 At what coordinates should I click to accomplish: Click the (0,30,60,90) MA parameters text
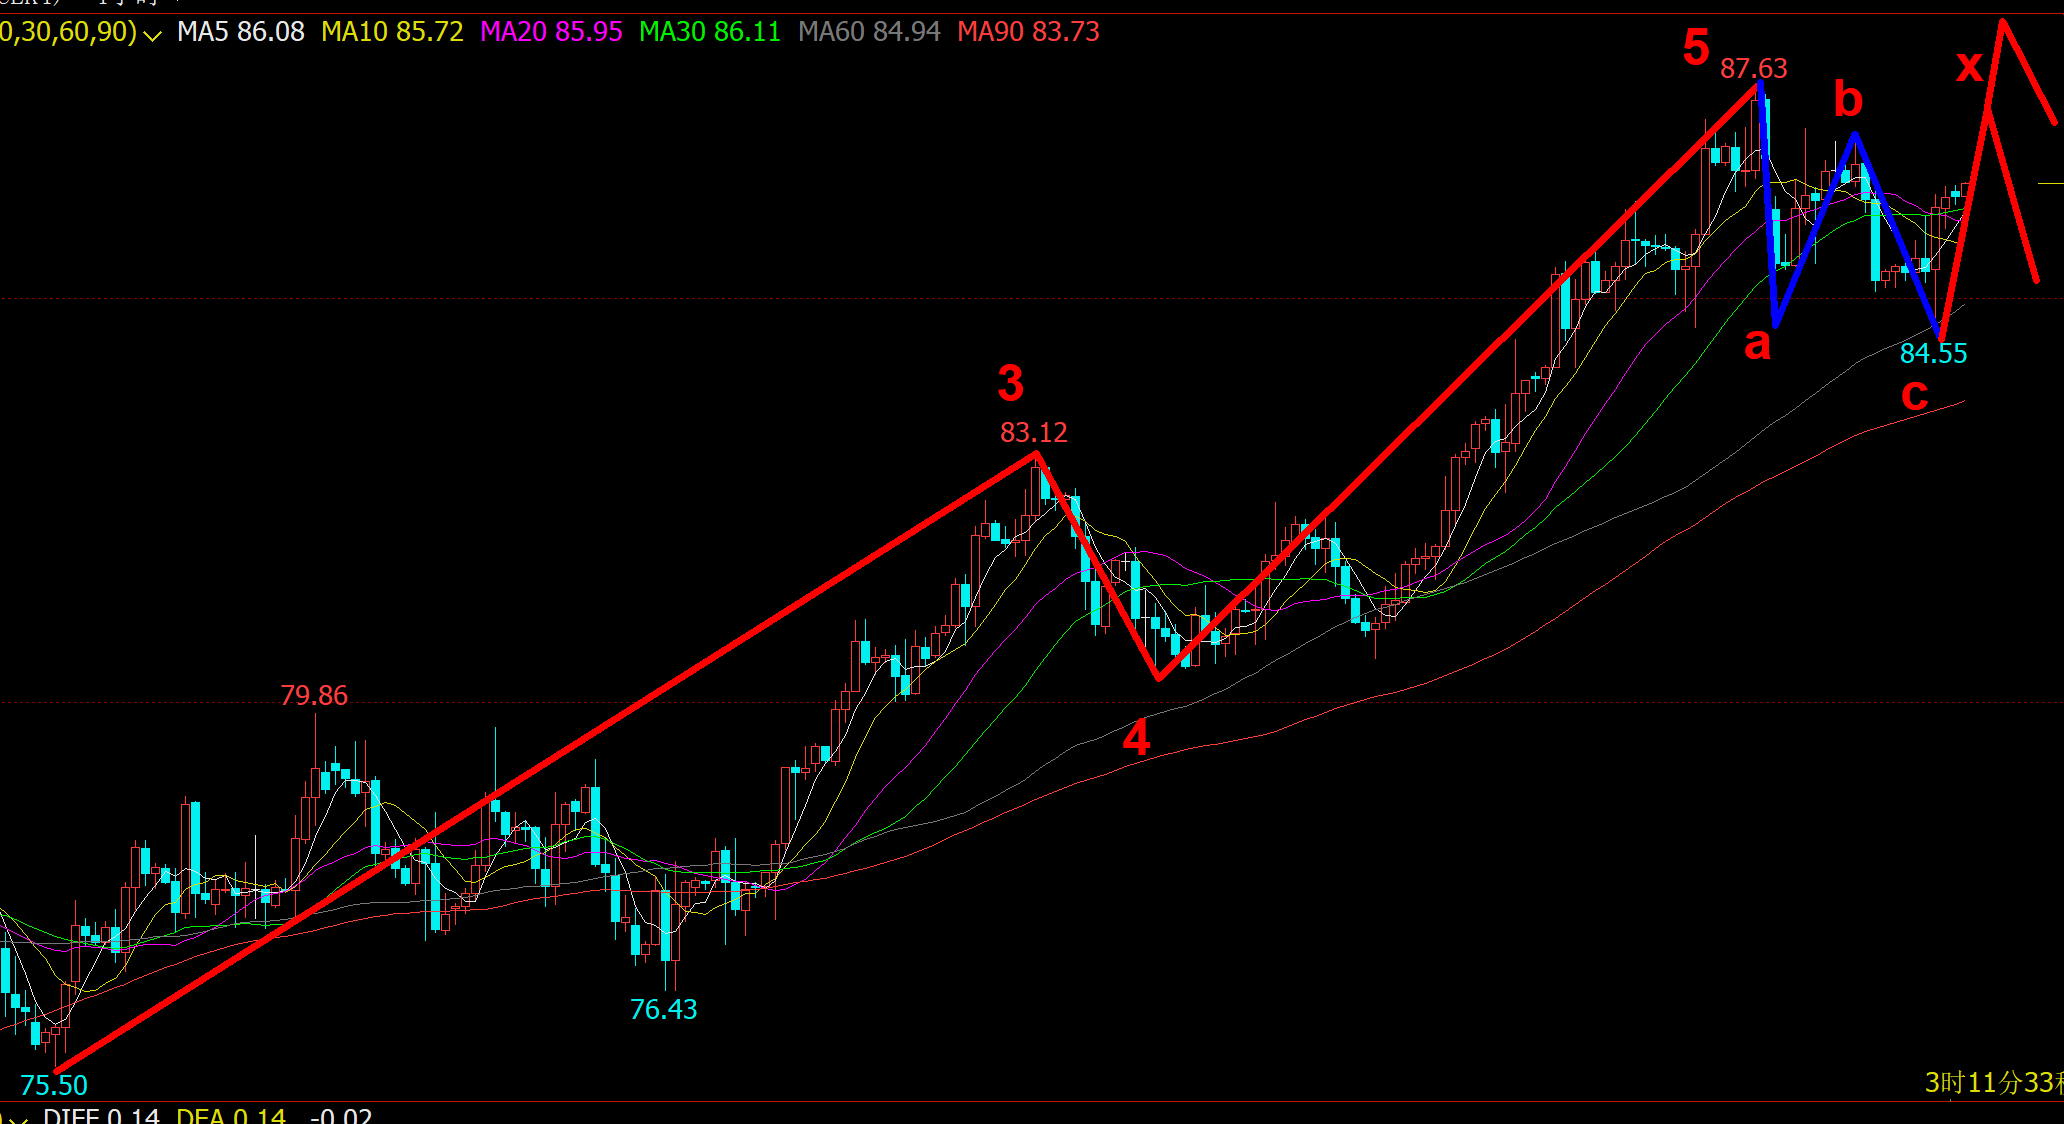(x=68, y=32)
